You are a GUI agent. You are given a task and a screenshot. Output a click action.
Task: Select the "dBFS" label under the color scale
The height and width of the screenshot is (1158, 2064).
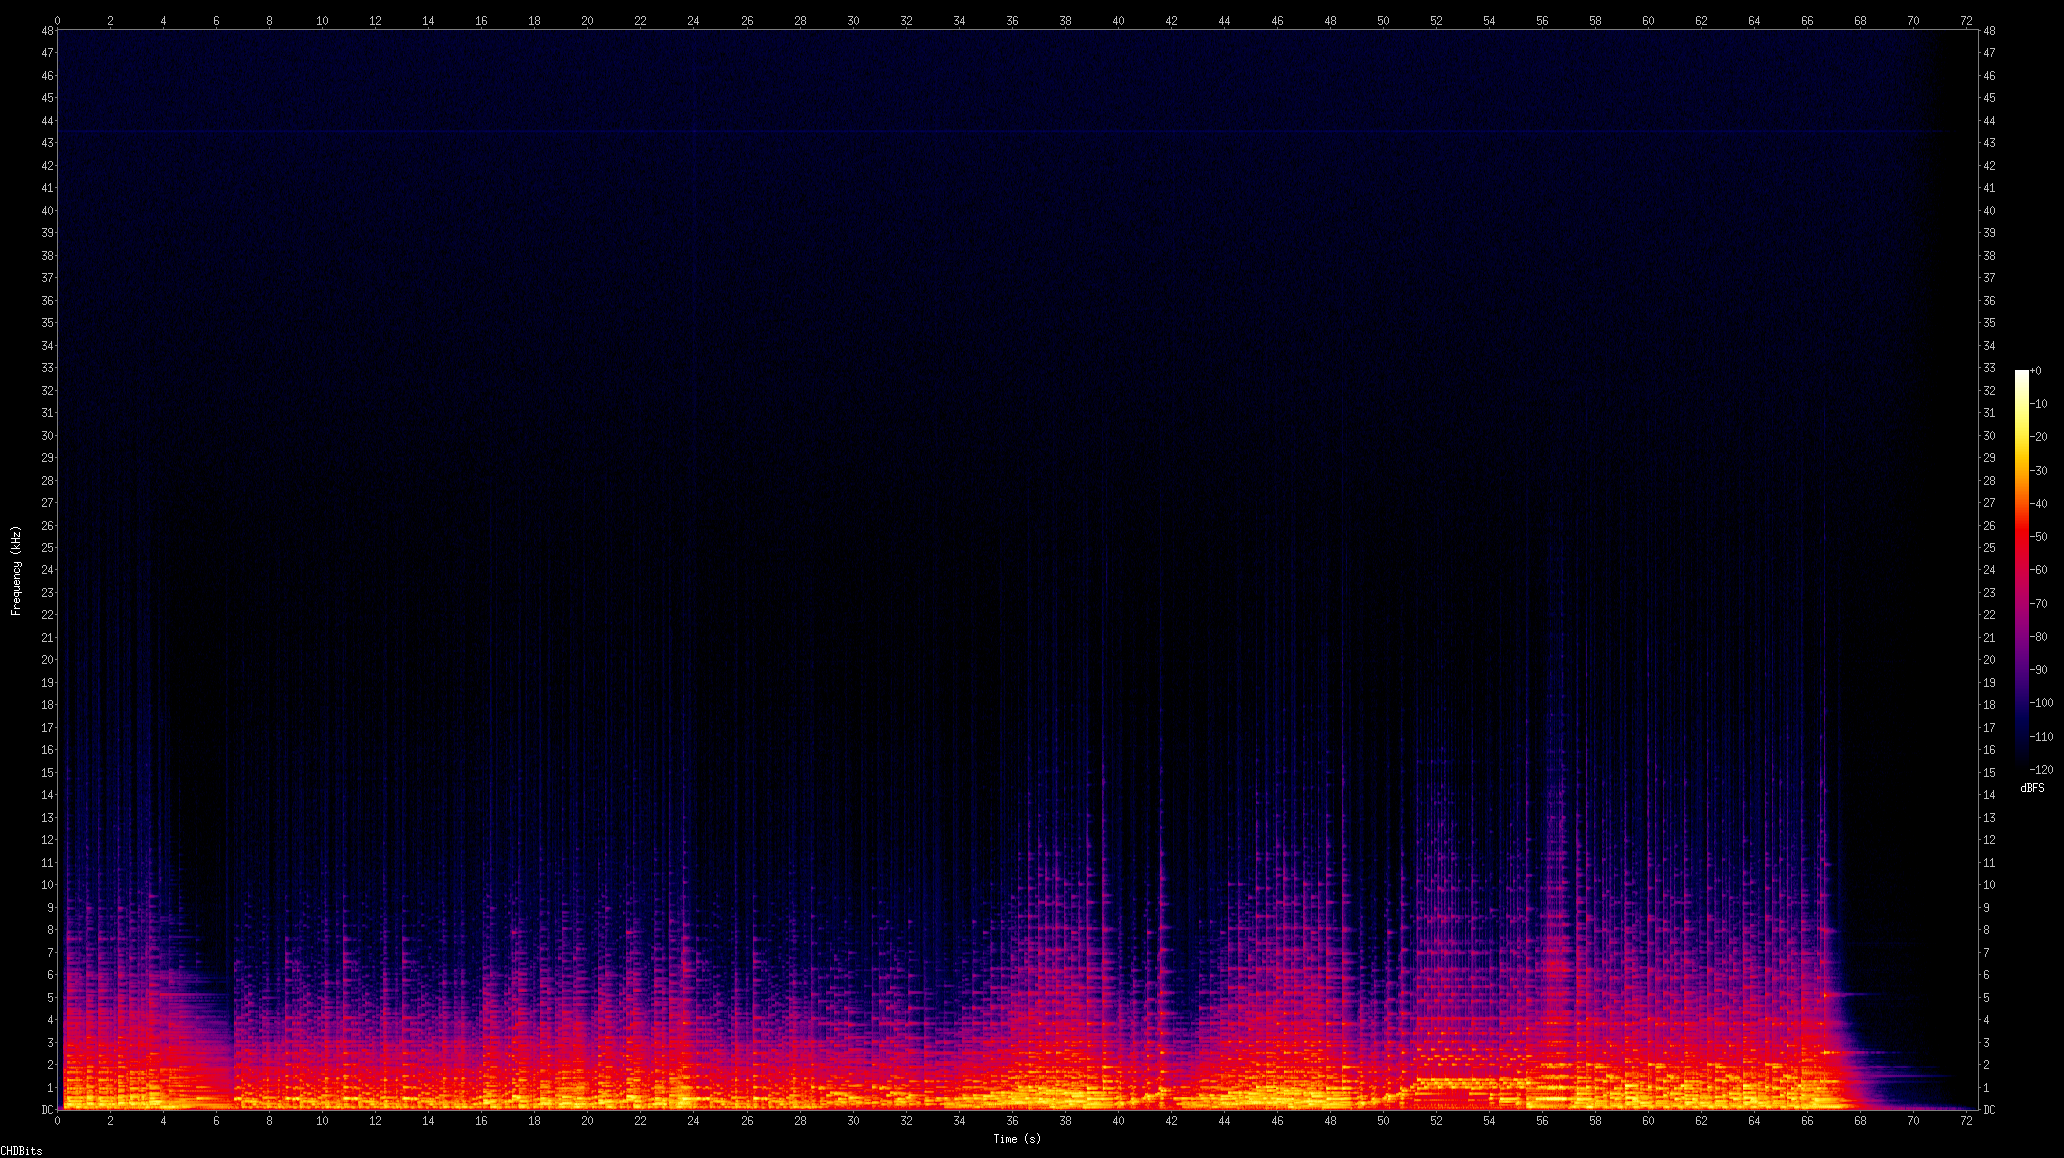[x=2032, y=788]
